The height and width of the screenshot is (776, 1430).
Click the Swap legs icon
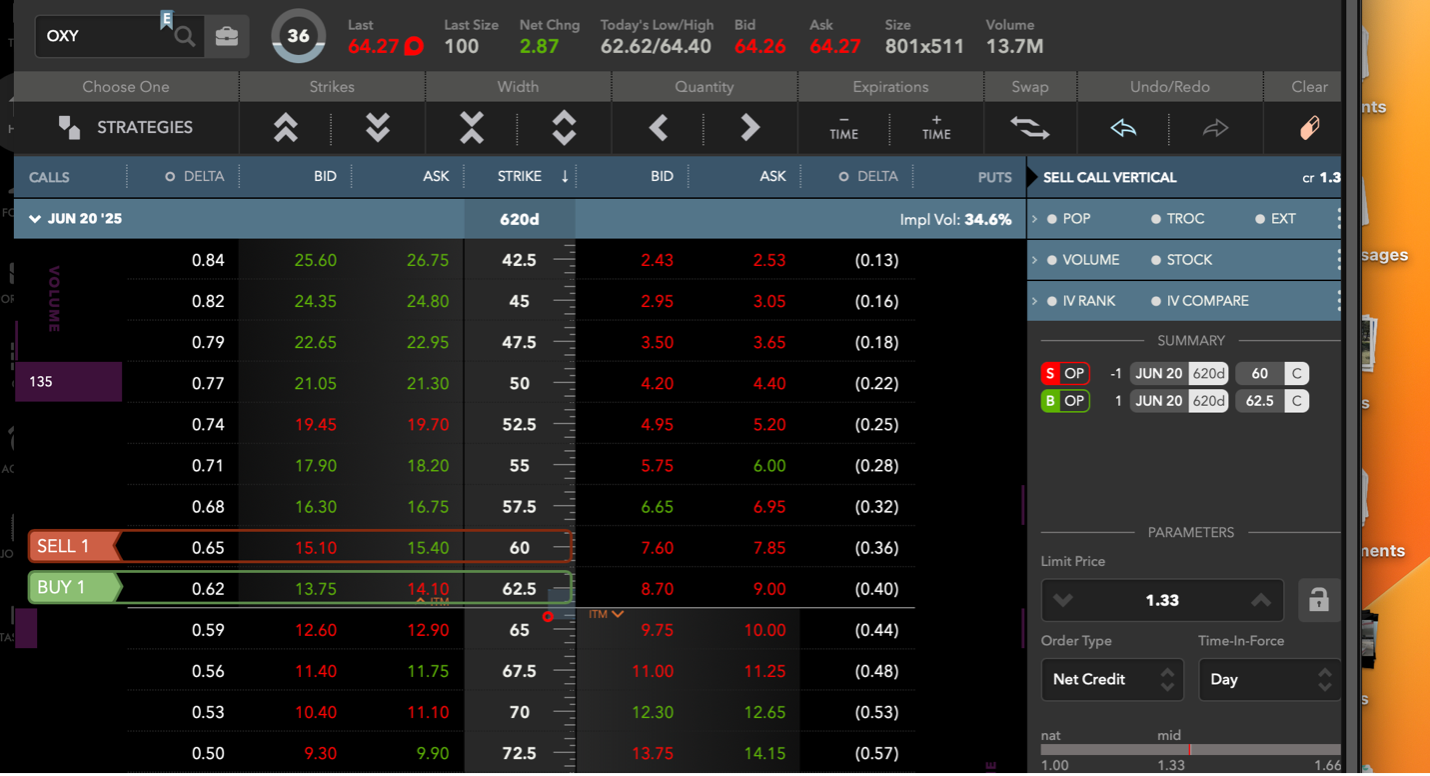pos(1030,128)
